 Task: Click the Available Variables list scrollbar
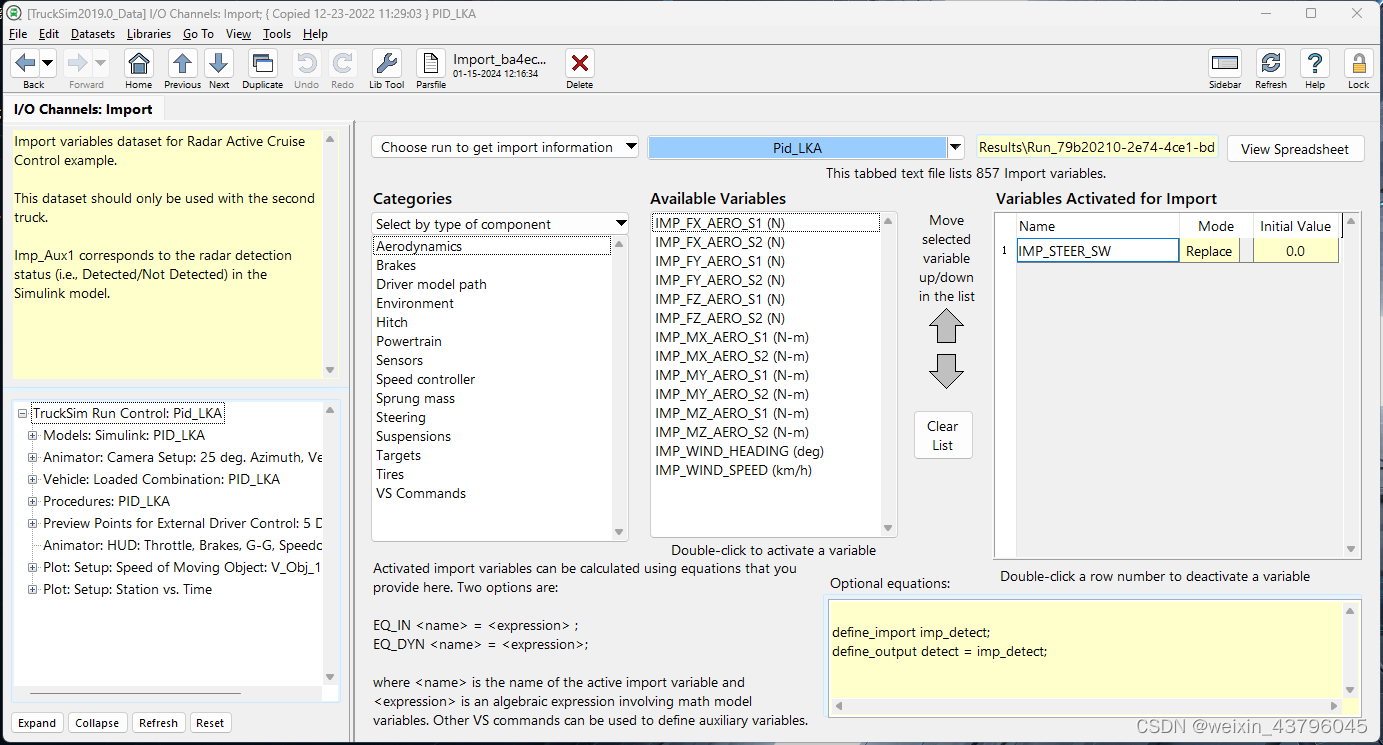887,375
